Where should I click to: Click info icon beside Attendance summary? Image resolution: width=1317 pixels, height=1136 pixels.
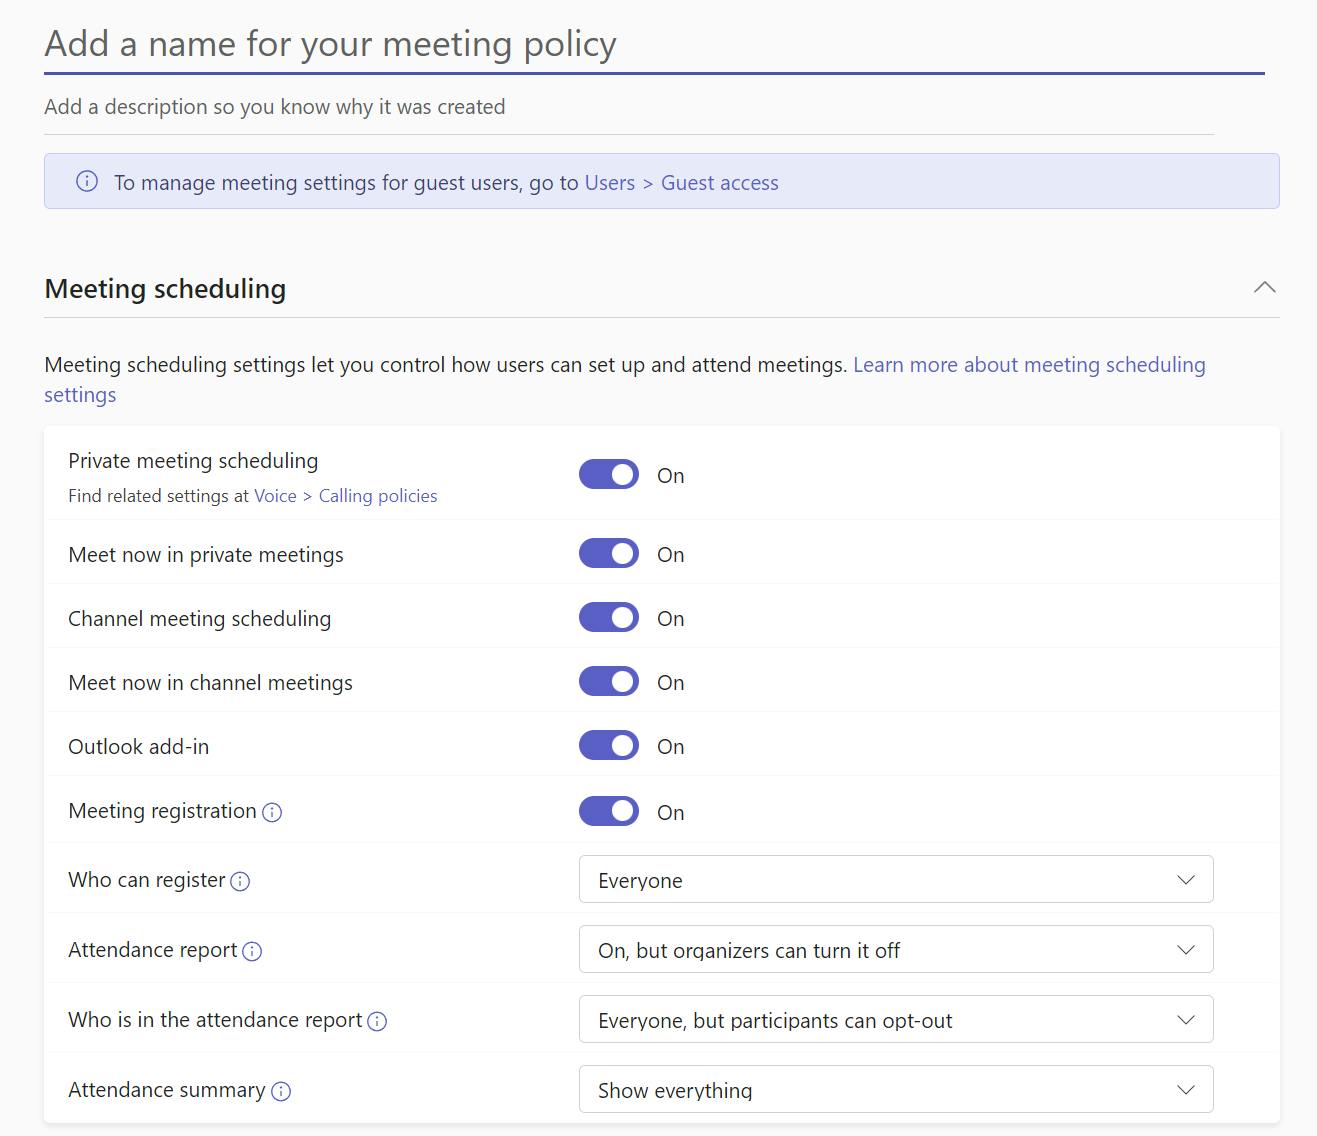(281, 1092)
